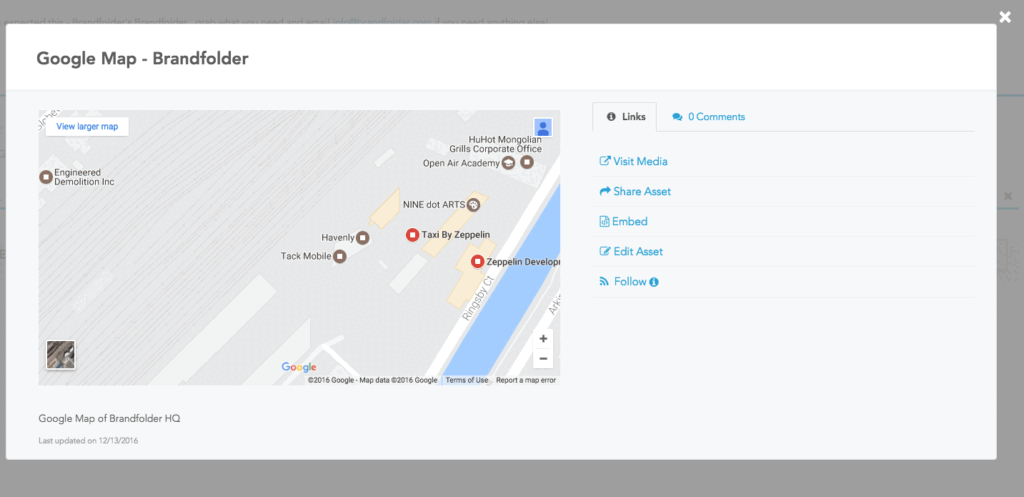
Task: Click the Edit Asset link
Action: [x=631, y=251]
